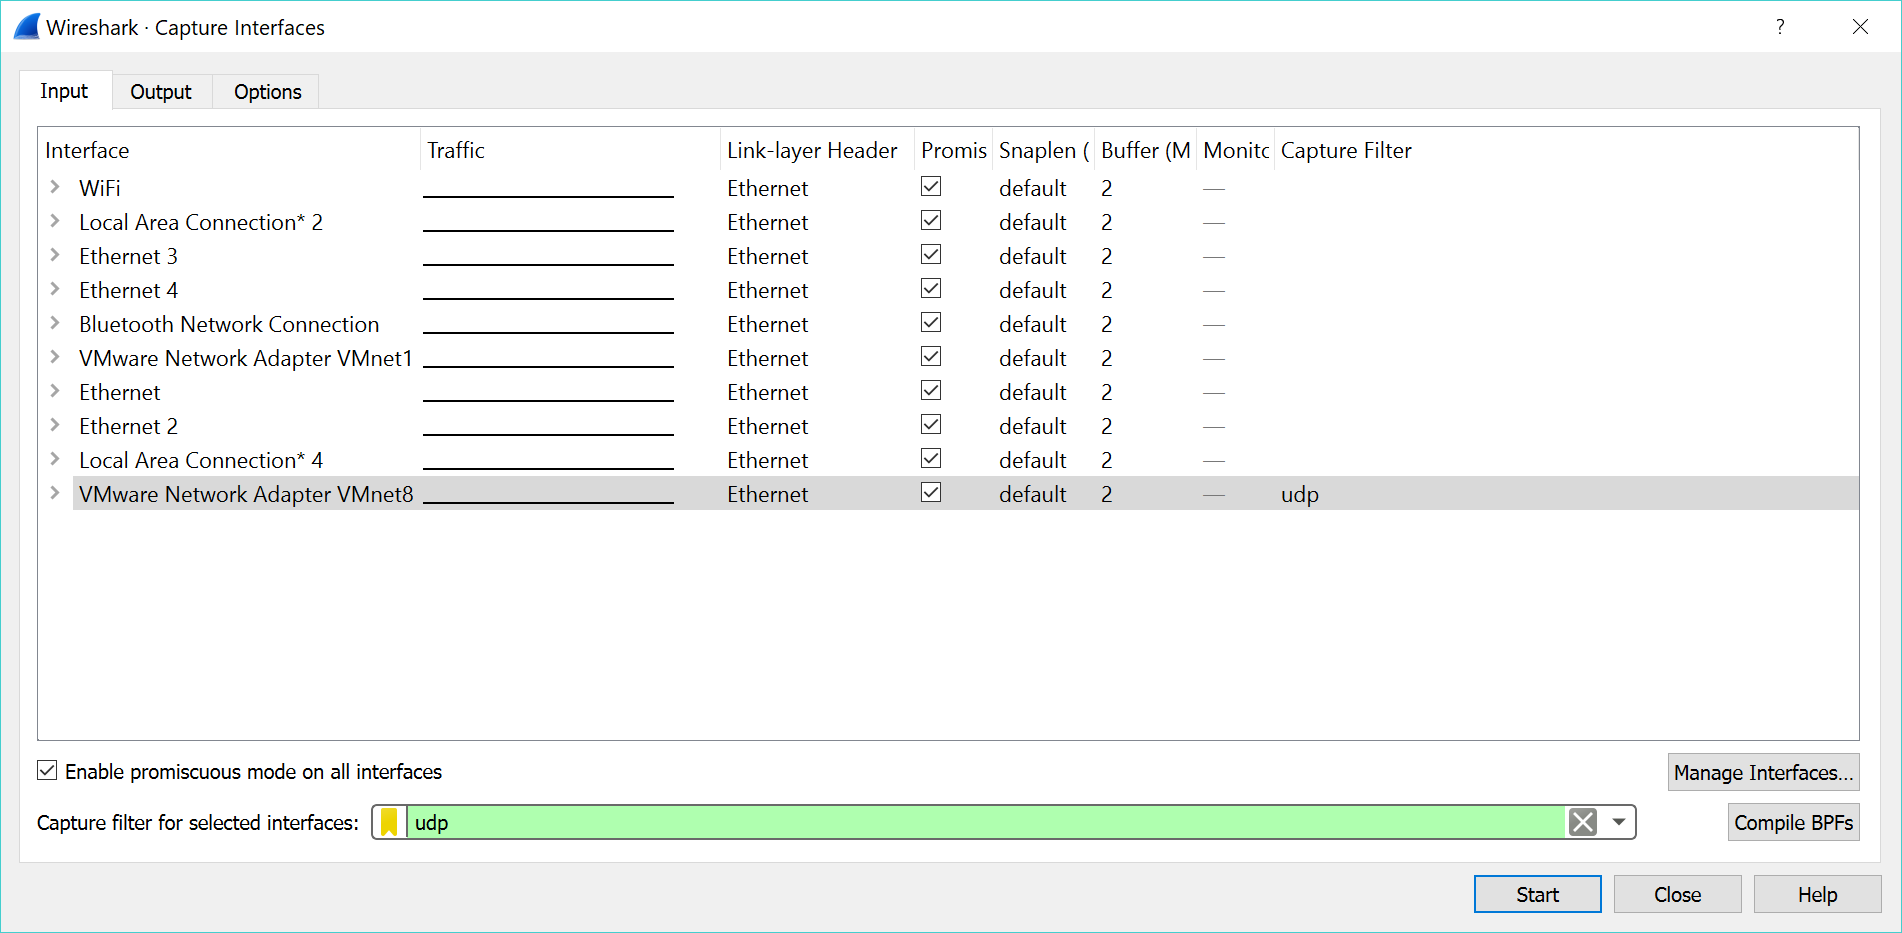This screenshot has width=1902, height=933.
Task: Click the Ethernet link-layer cell for VMnet8
Action: point(768,494)
